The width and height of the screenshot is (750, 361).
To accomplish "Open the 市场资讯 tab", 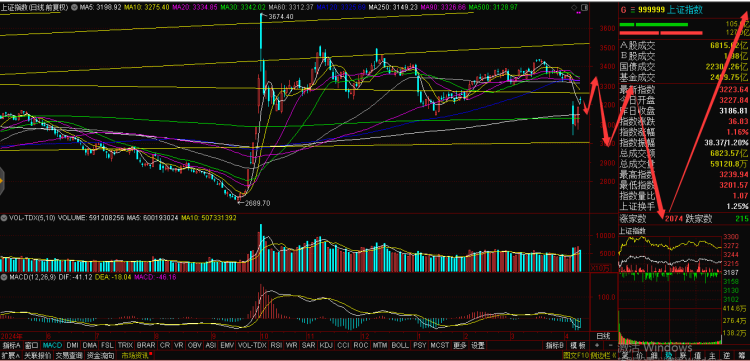I will [x=136, y=356].
